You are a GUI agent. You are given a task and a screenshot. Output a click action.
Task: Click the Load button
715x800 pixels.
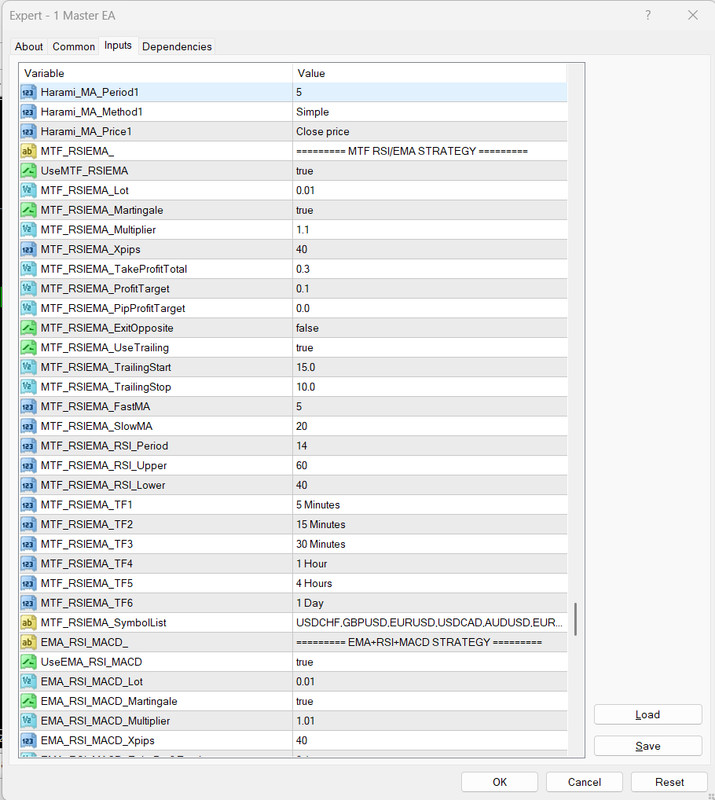648,715
